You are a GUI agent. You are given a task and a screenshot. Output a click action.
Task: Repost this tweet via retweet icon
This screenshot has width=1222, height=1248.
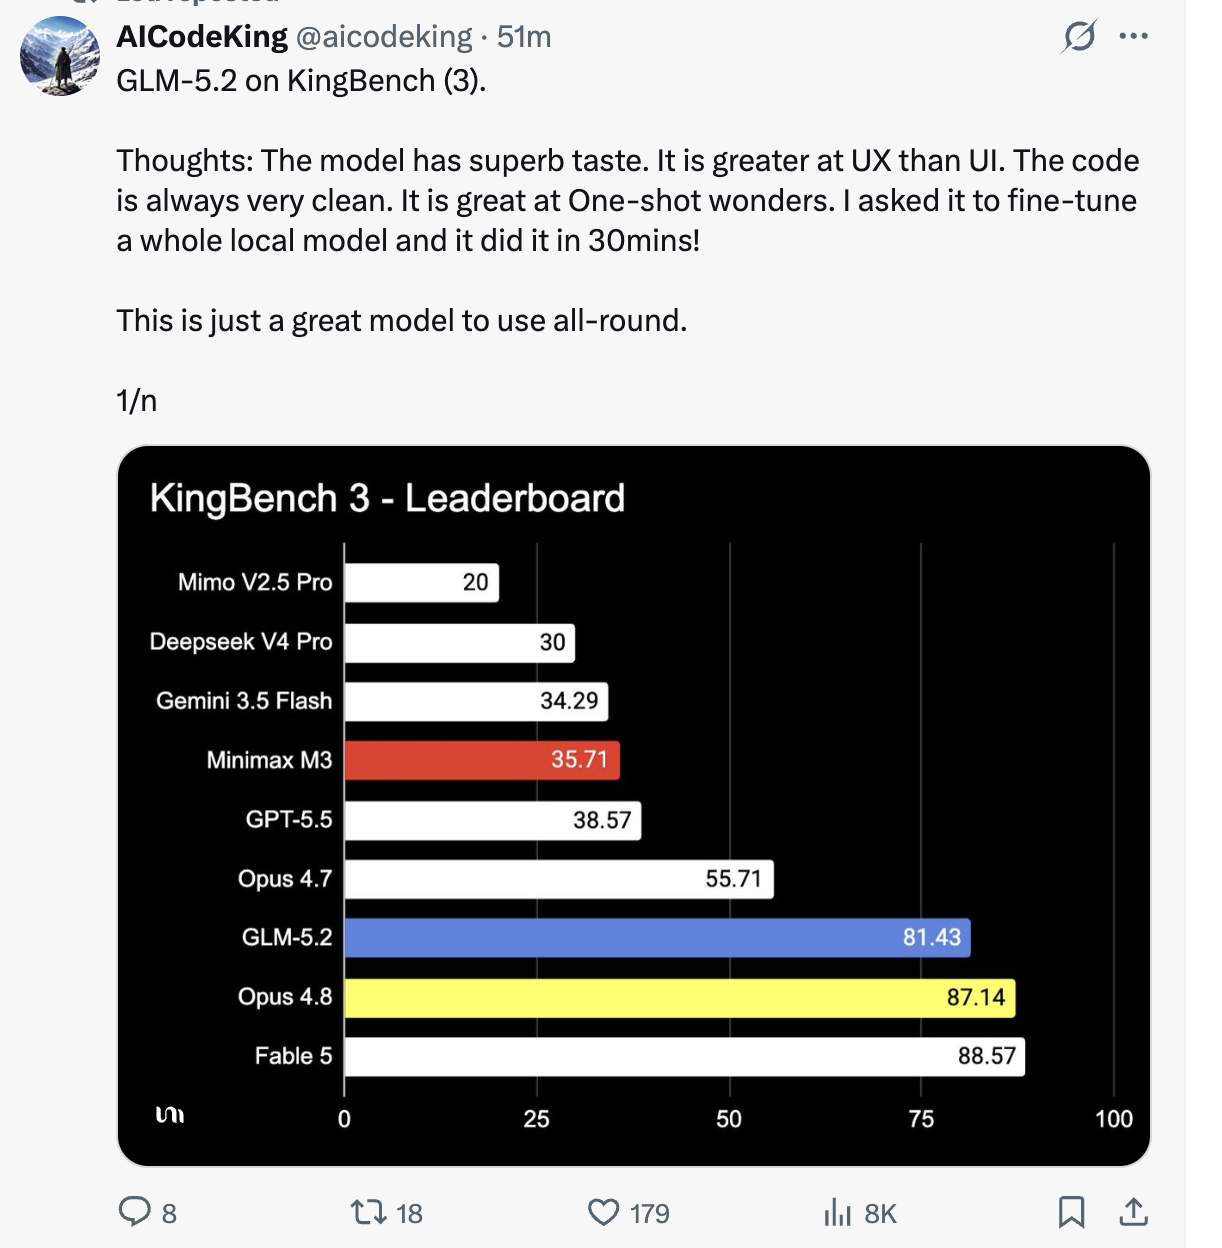pos(368,1212)
